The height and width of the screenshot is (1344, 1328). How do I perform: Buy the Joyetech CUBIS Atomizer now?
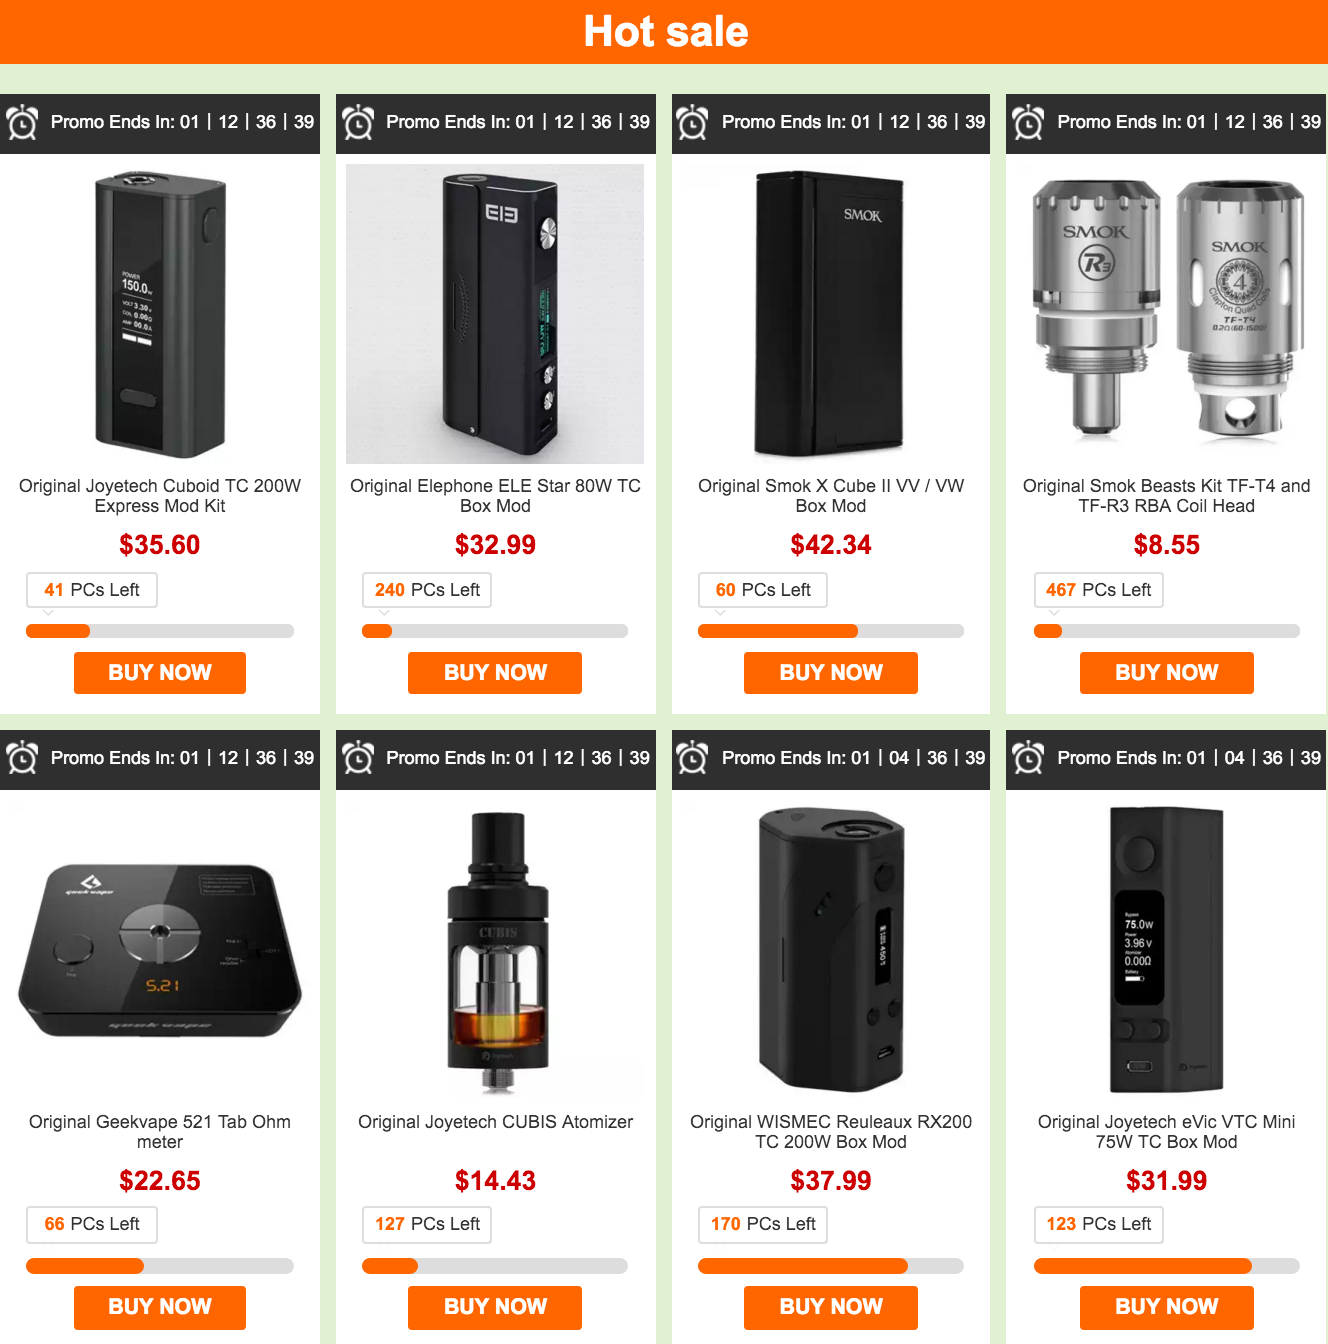click(495, 1307)
